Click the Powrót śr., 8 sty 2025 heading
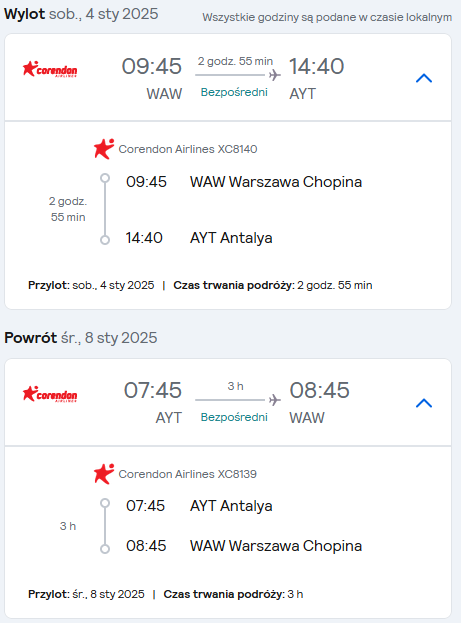The image size is (461, 623). tap(81, 338)
